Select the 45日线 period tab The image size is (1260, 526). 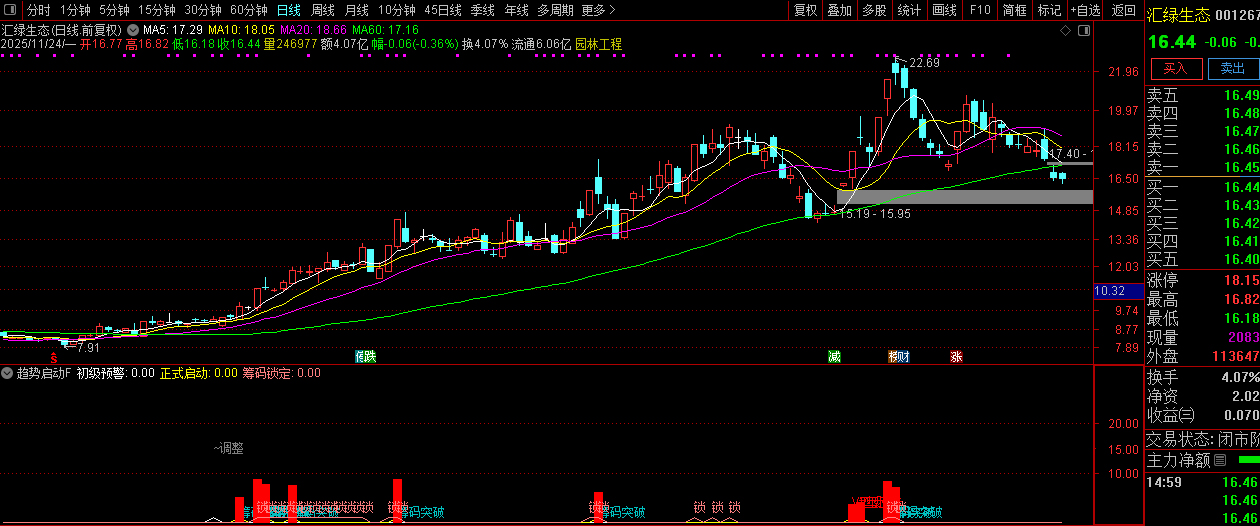coord(443,10)
